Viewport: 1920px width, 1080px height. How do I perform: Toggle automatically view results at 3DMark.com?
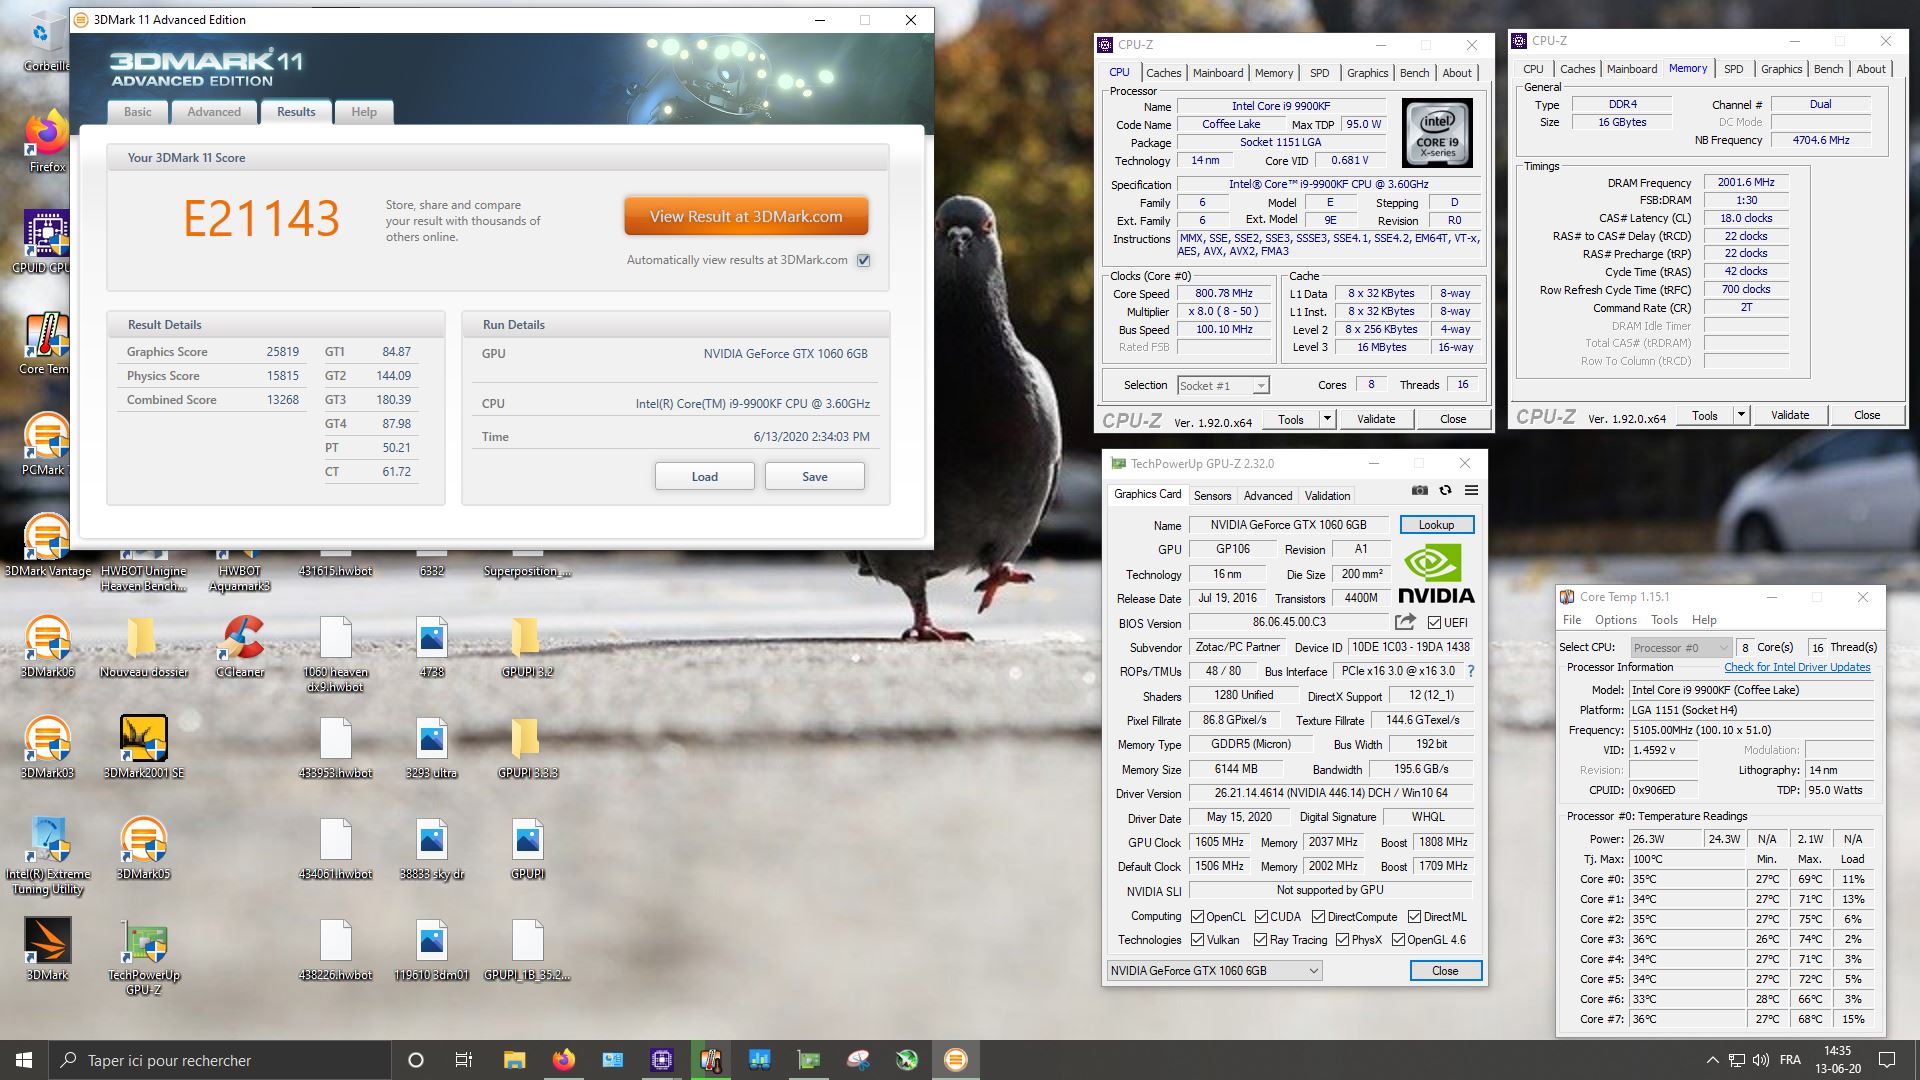[x=864, y=260]
